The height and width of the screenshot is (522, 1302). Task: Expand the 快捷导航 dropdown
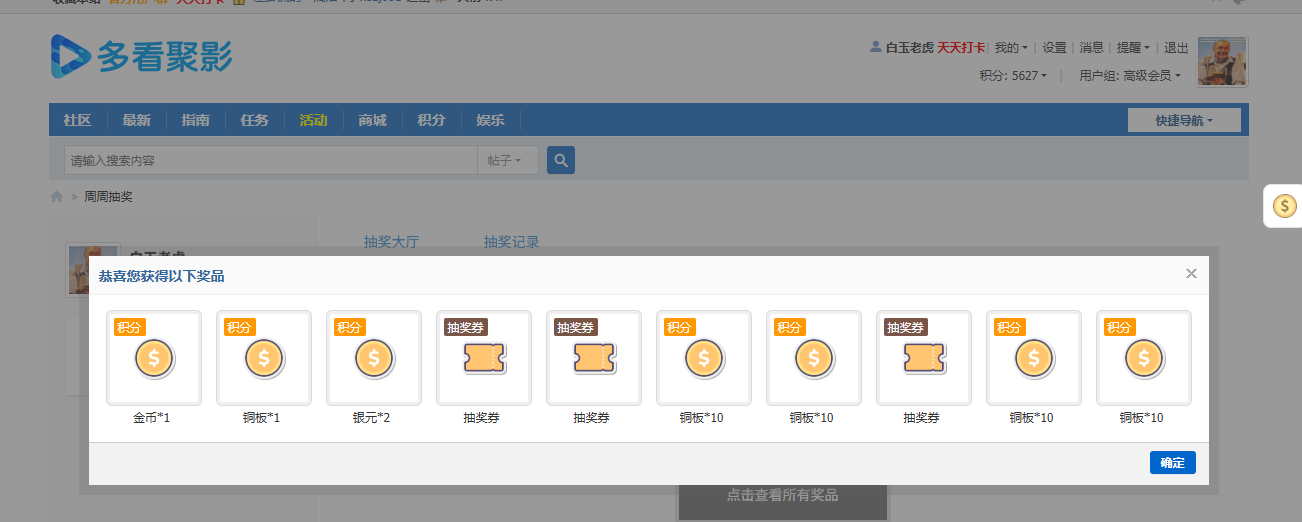1184,120
